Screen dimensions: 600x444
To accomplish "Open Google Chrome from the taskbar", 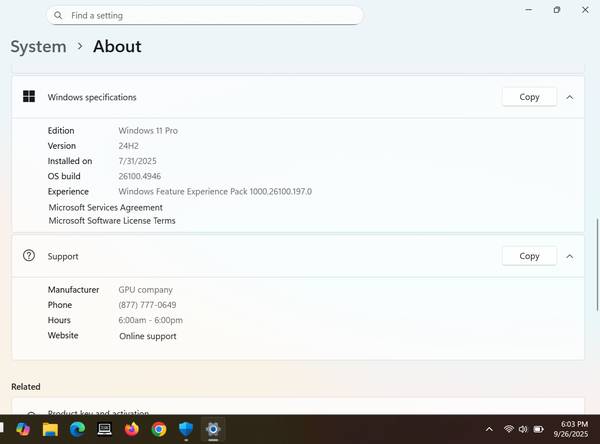I will (x=158, y=429).
